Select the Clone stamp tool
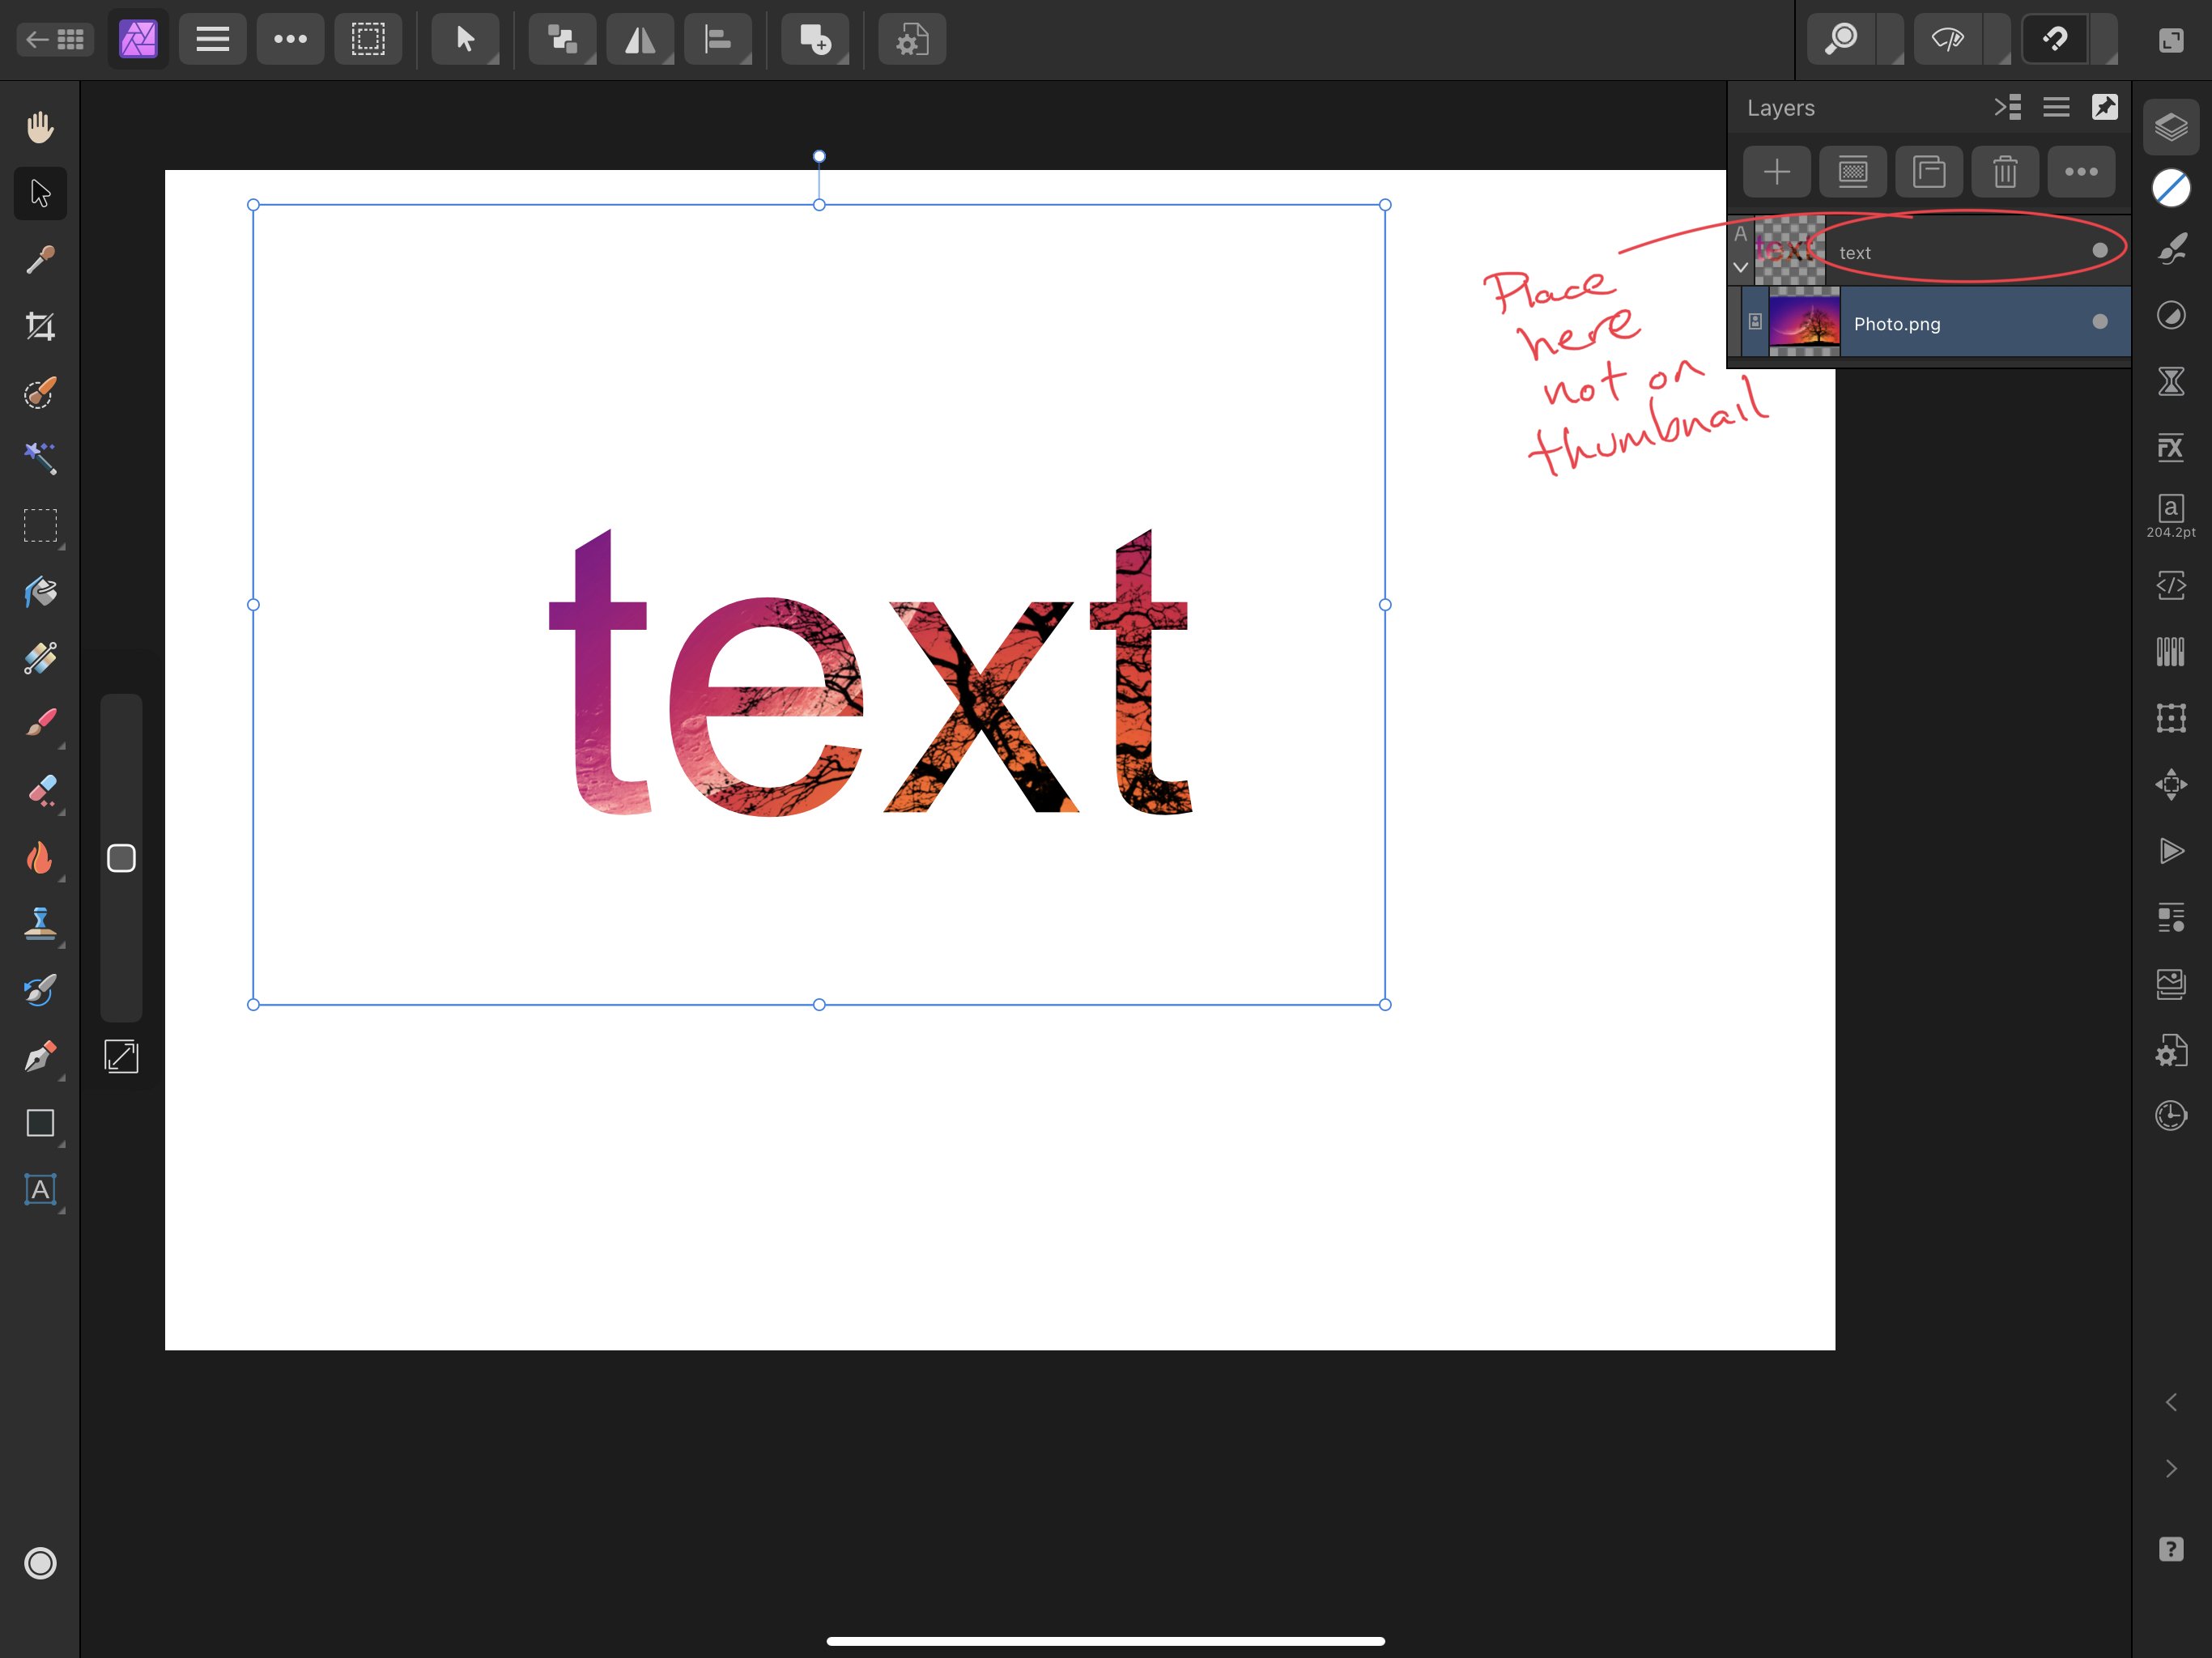Image resolution: width=2212 pixels, height=1658 pixels. 40,923
